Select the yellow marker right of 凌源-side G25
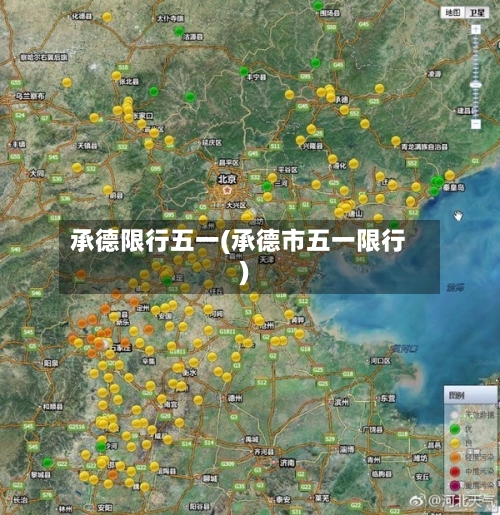Viewport: 500px width, 515px height. click(379, 88)
